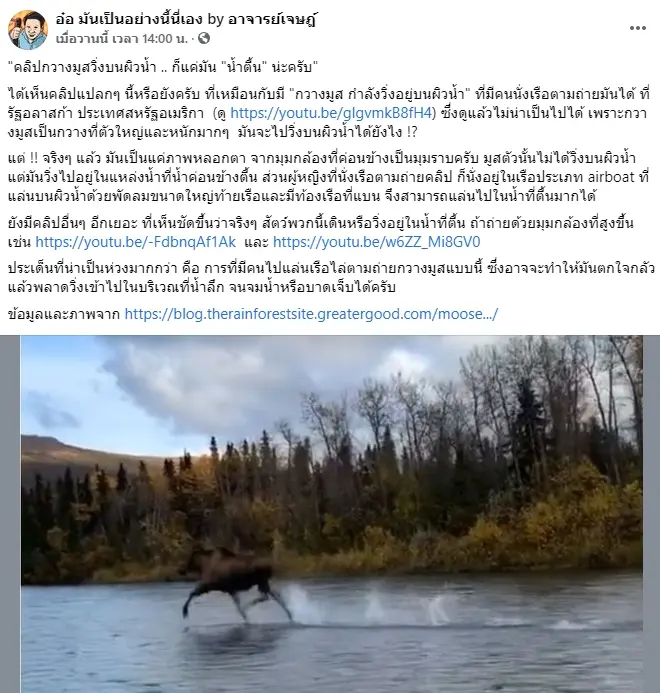Click the paragraph starting ยังมีคลิปอื่นๆ
The width and height of the screenshot is (660, 693).
pos(321,232)
